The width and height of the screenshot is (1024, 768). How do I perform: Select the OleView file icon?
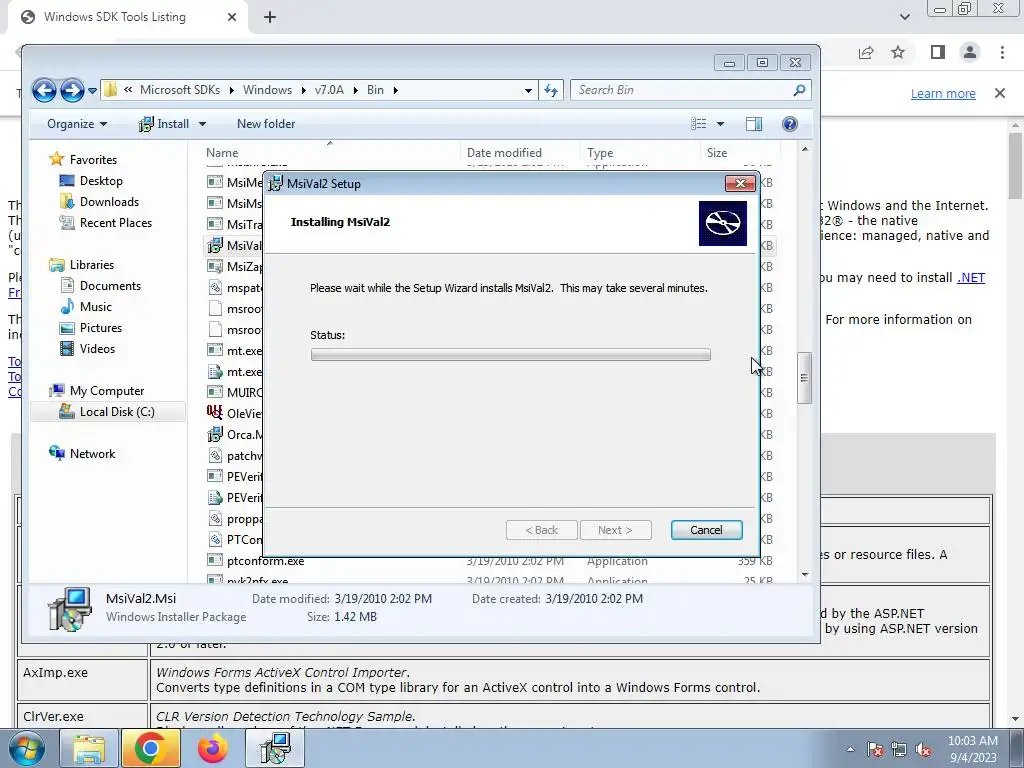pos(214,413)
